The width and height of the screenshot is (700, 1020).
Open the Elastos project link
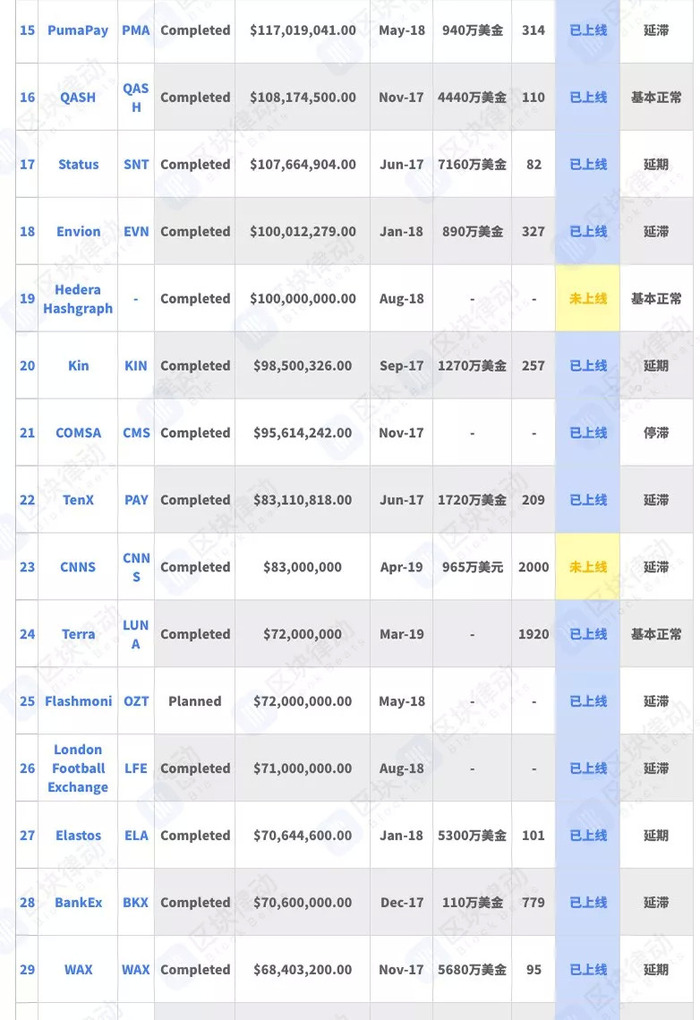(x=78, y=835)
